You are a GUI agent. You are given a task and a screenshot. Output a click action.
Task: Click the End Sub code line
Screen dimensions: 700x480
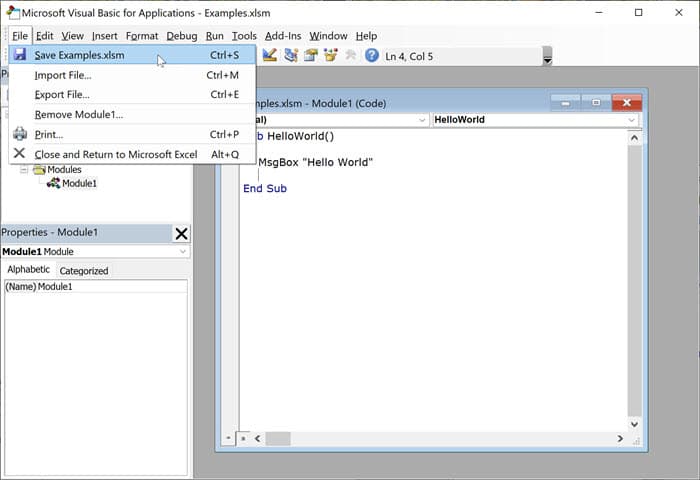pyautogui.click(x=265, y=188)
